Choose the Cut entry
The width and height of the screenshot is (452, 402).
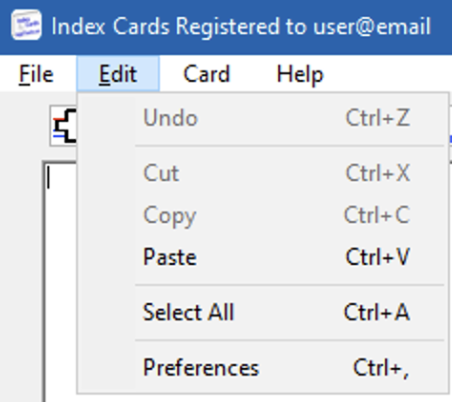[x=263, y=173]
